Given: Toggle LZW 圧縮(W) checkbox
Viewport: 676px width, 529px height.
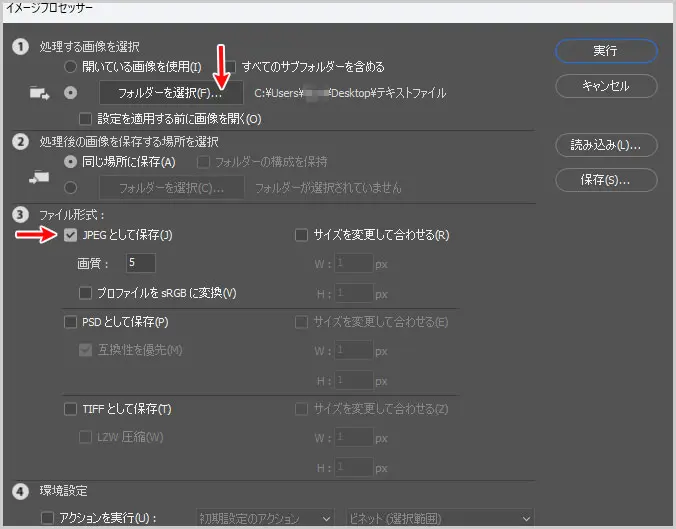Looking at the screenshot, I should coord(85,437).
